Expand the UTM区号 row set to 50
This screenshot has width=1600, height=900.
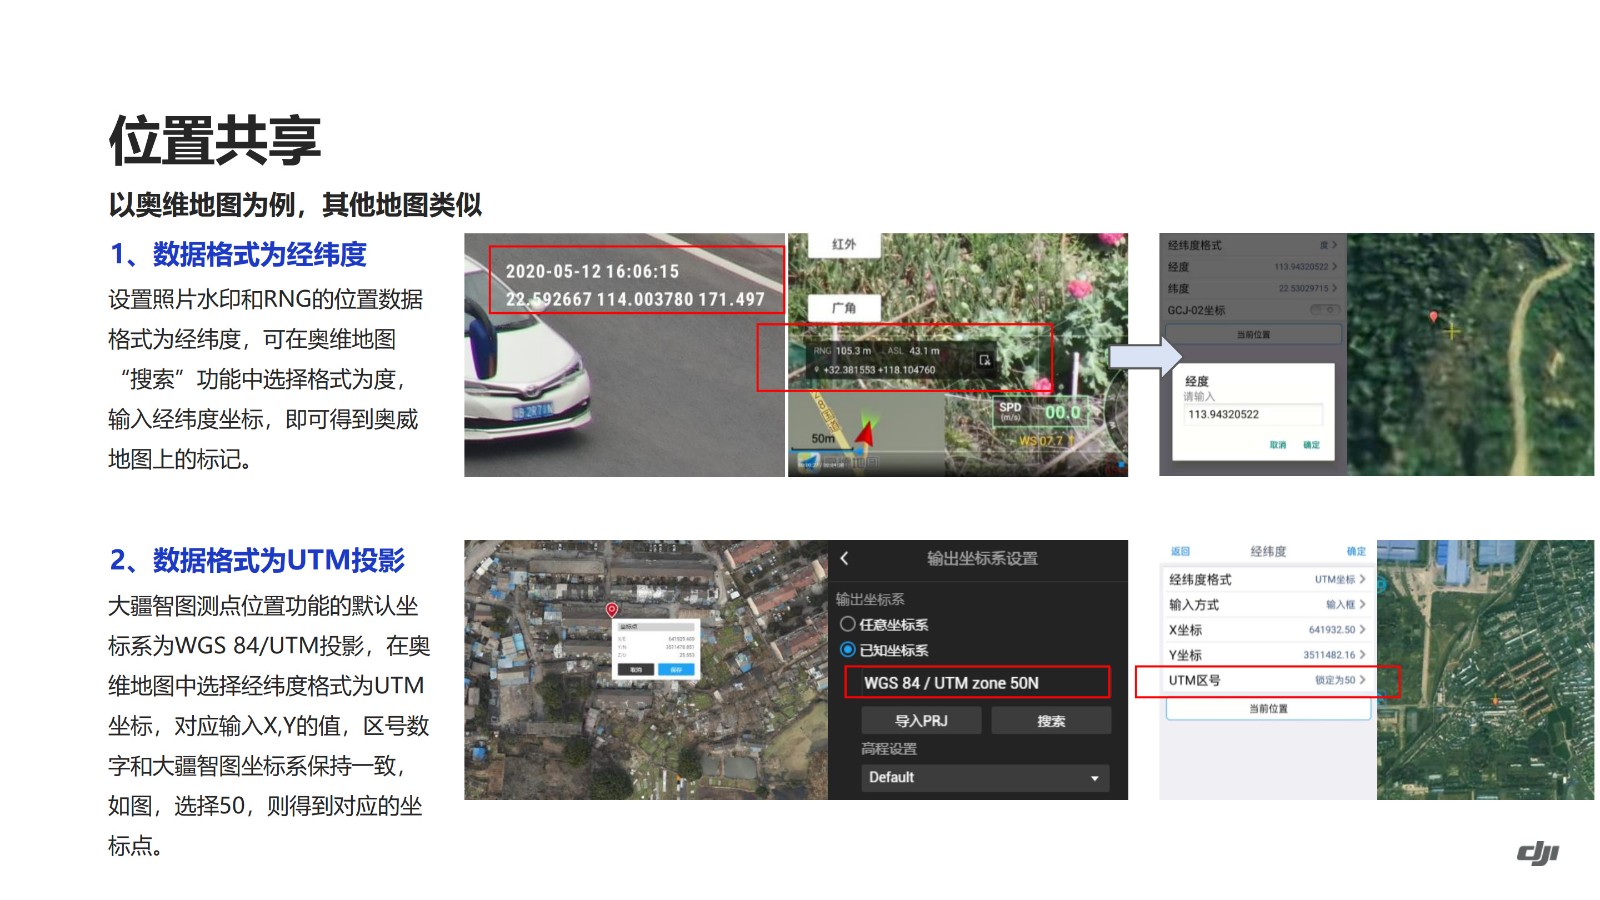click(1267, 680)
